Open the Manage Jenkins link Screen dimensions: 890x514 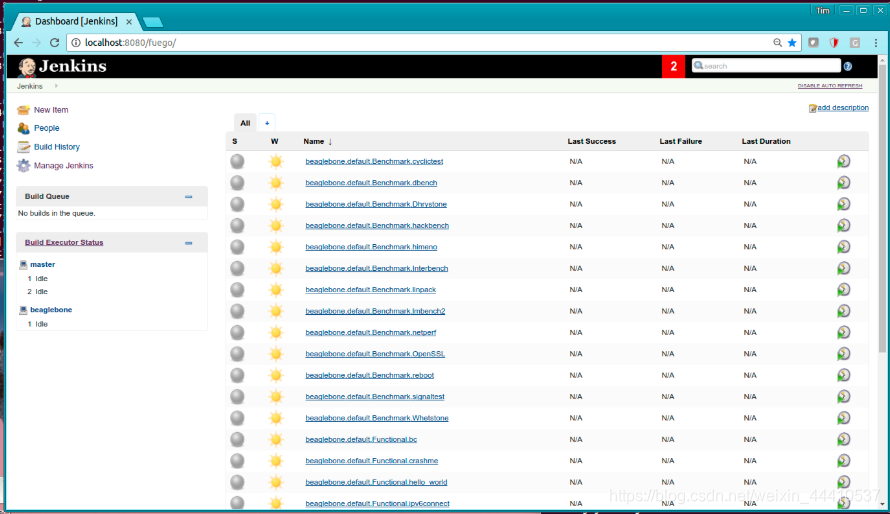(x=64, y=166)
